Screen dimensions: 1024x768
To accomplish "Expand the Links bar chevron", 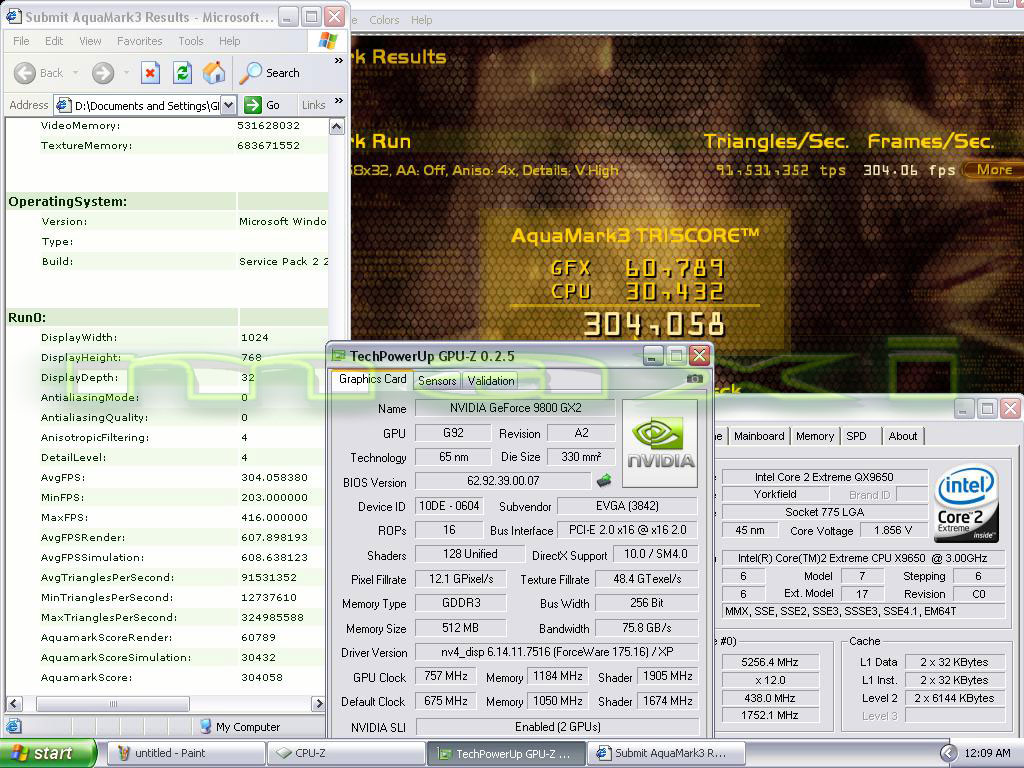I will 338,101.
